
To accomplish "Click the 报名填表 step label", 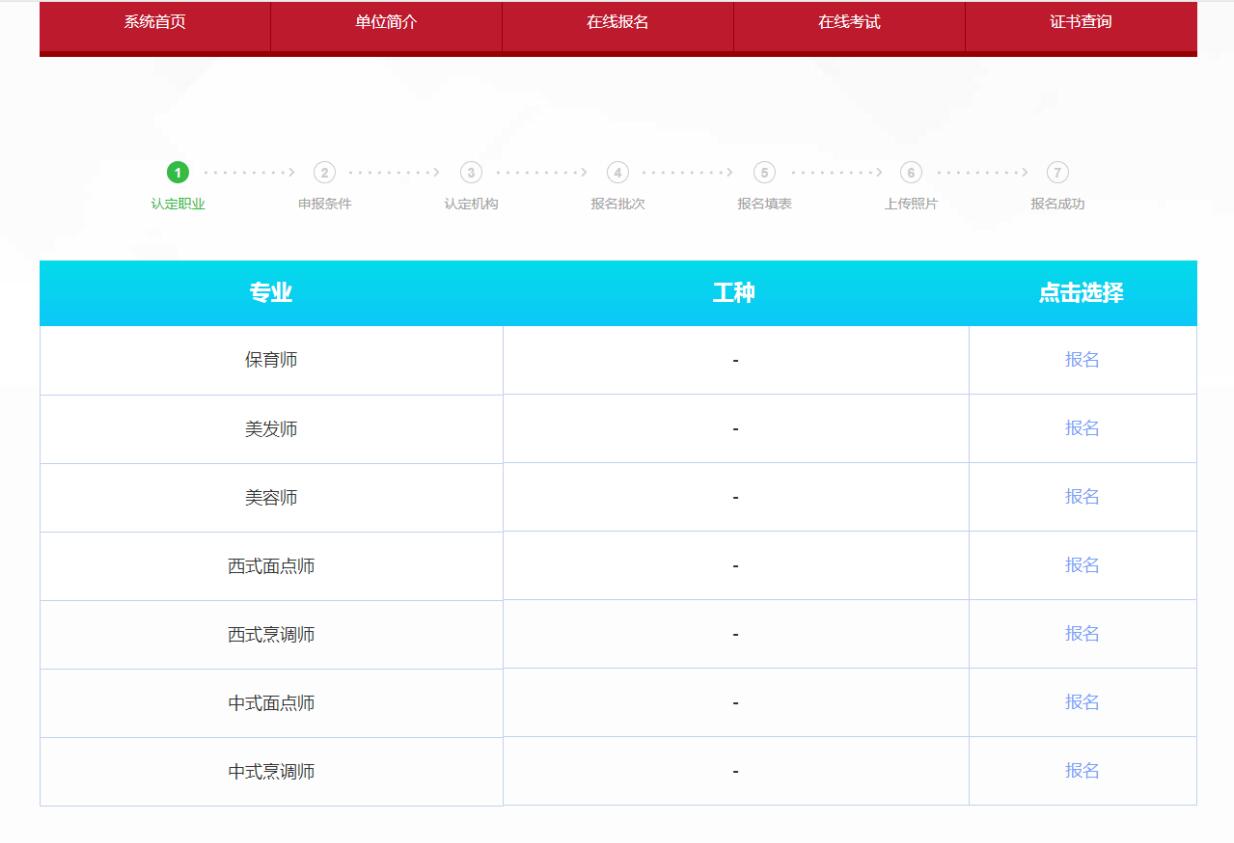I will tap(765, 205).
